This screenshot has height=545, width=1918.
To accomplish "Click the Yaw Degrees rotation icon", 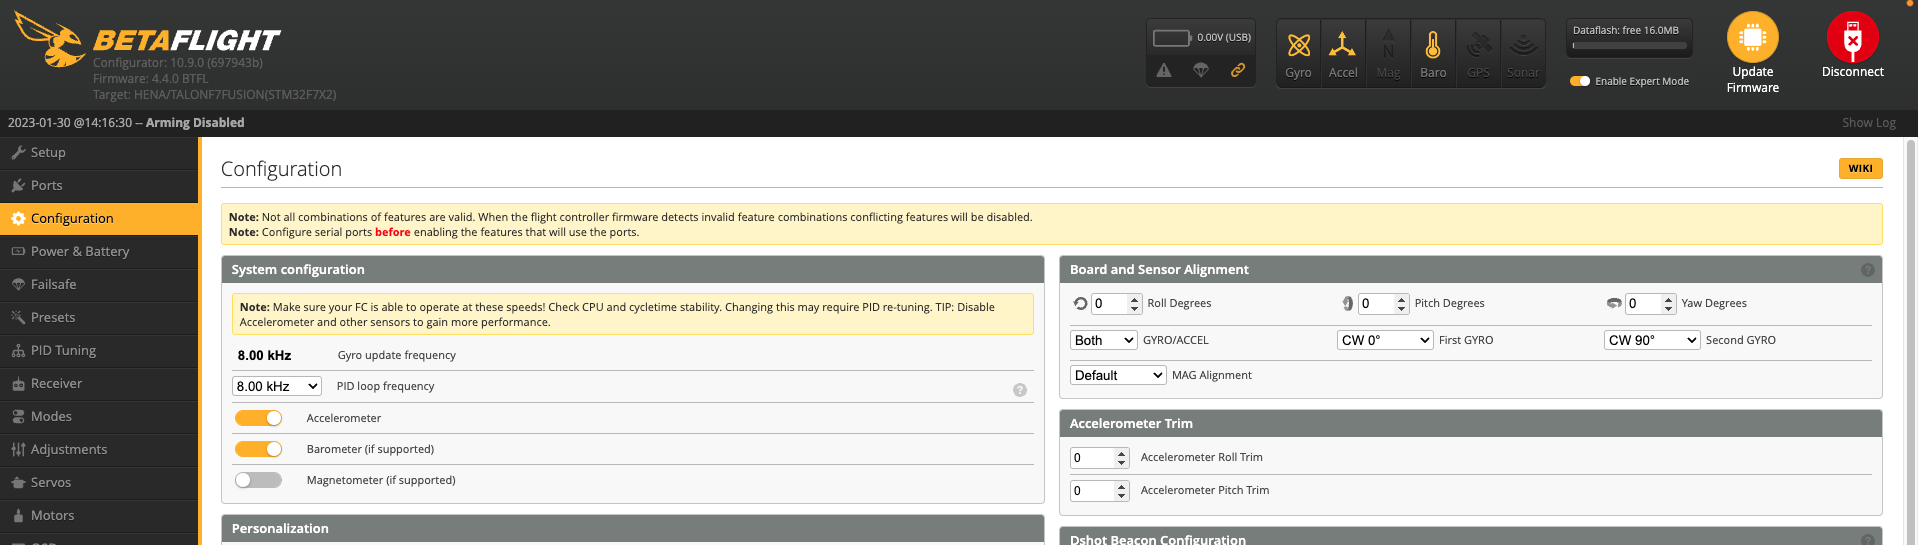I will coord(1613,303).
